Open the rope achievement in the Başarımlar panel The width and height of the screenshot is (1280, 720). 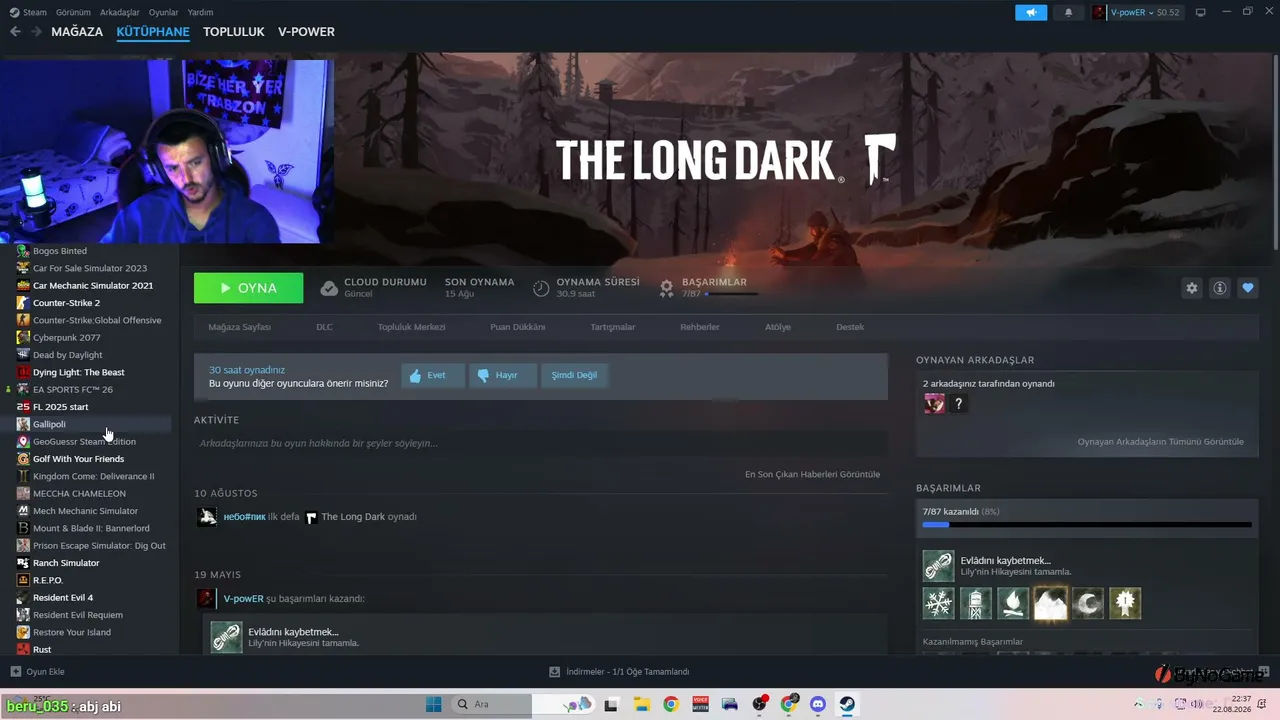(x=939, y=566)
